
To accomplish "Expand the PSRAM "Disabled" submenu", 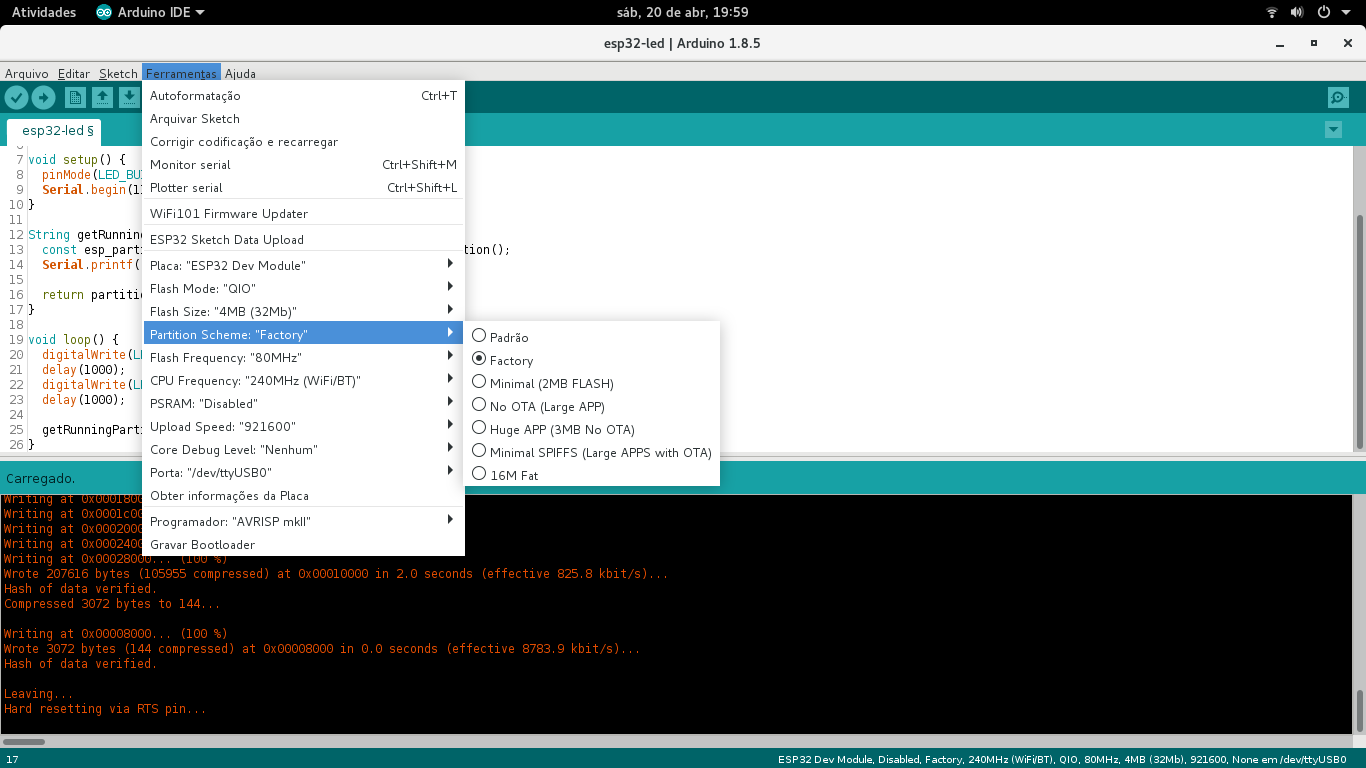I will click(304, 403).
